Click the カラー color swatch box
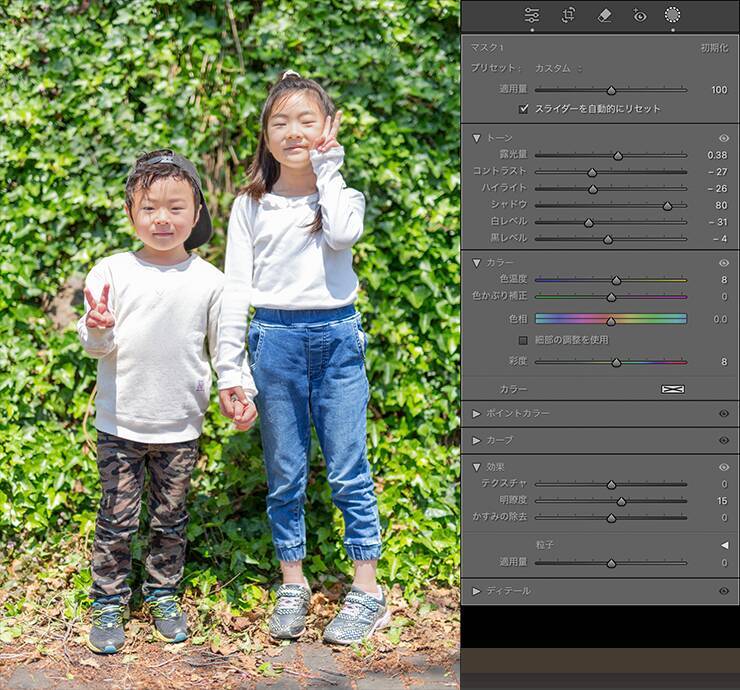Image resolution: width=740 pixels, height=690 pixels. [673, 389]
